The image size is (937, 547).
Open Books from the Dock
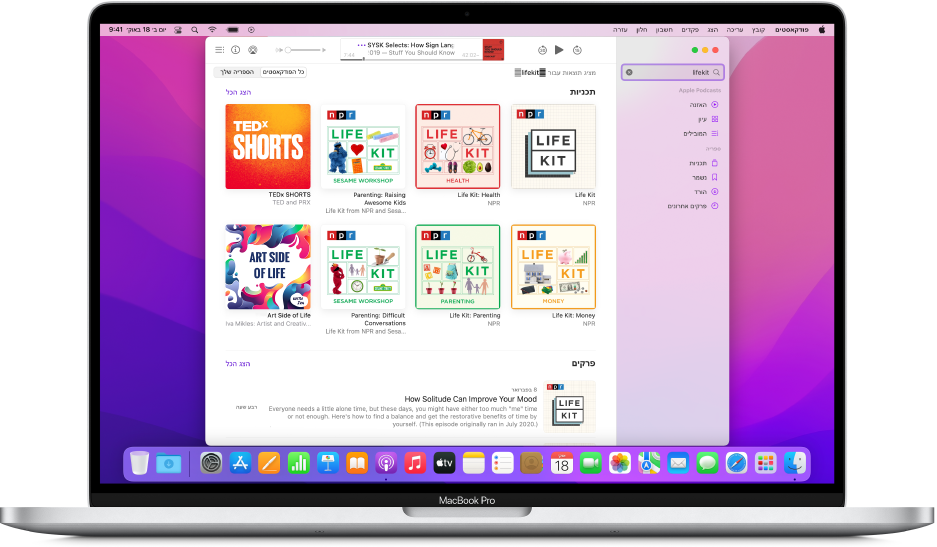357,463
